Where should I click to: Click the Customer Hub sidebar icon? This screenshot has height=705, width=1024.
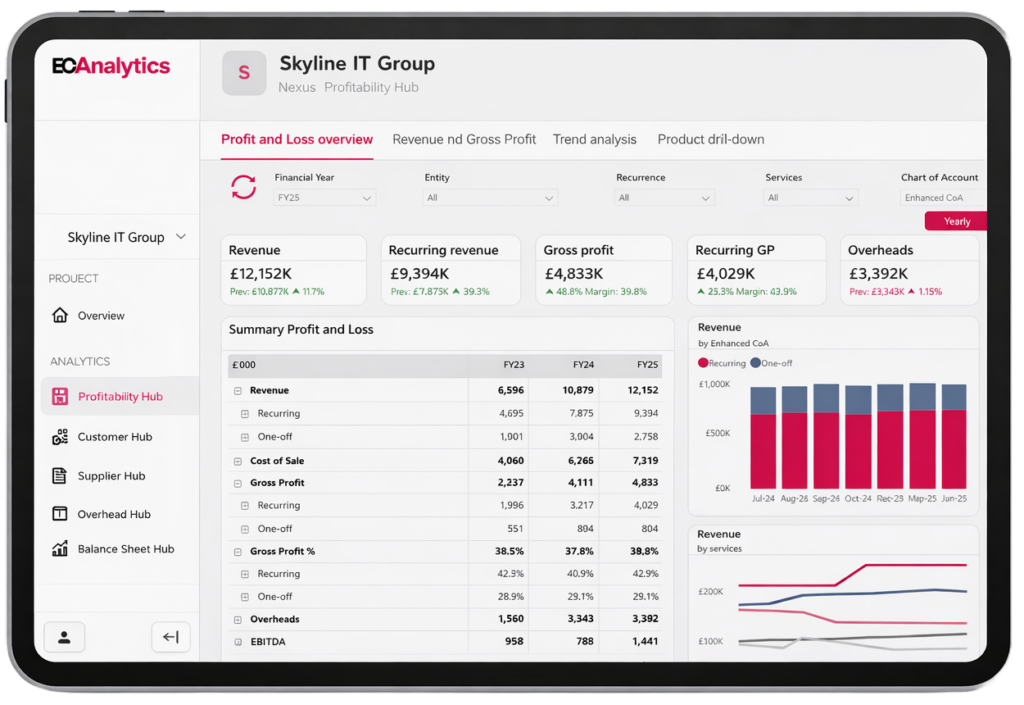tap(60, 437)
